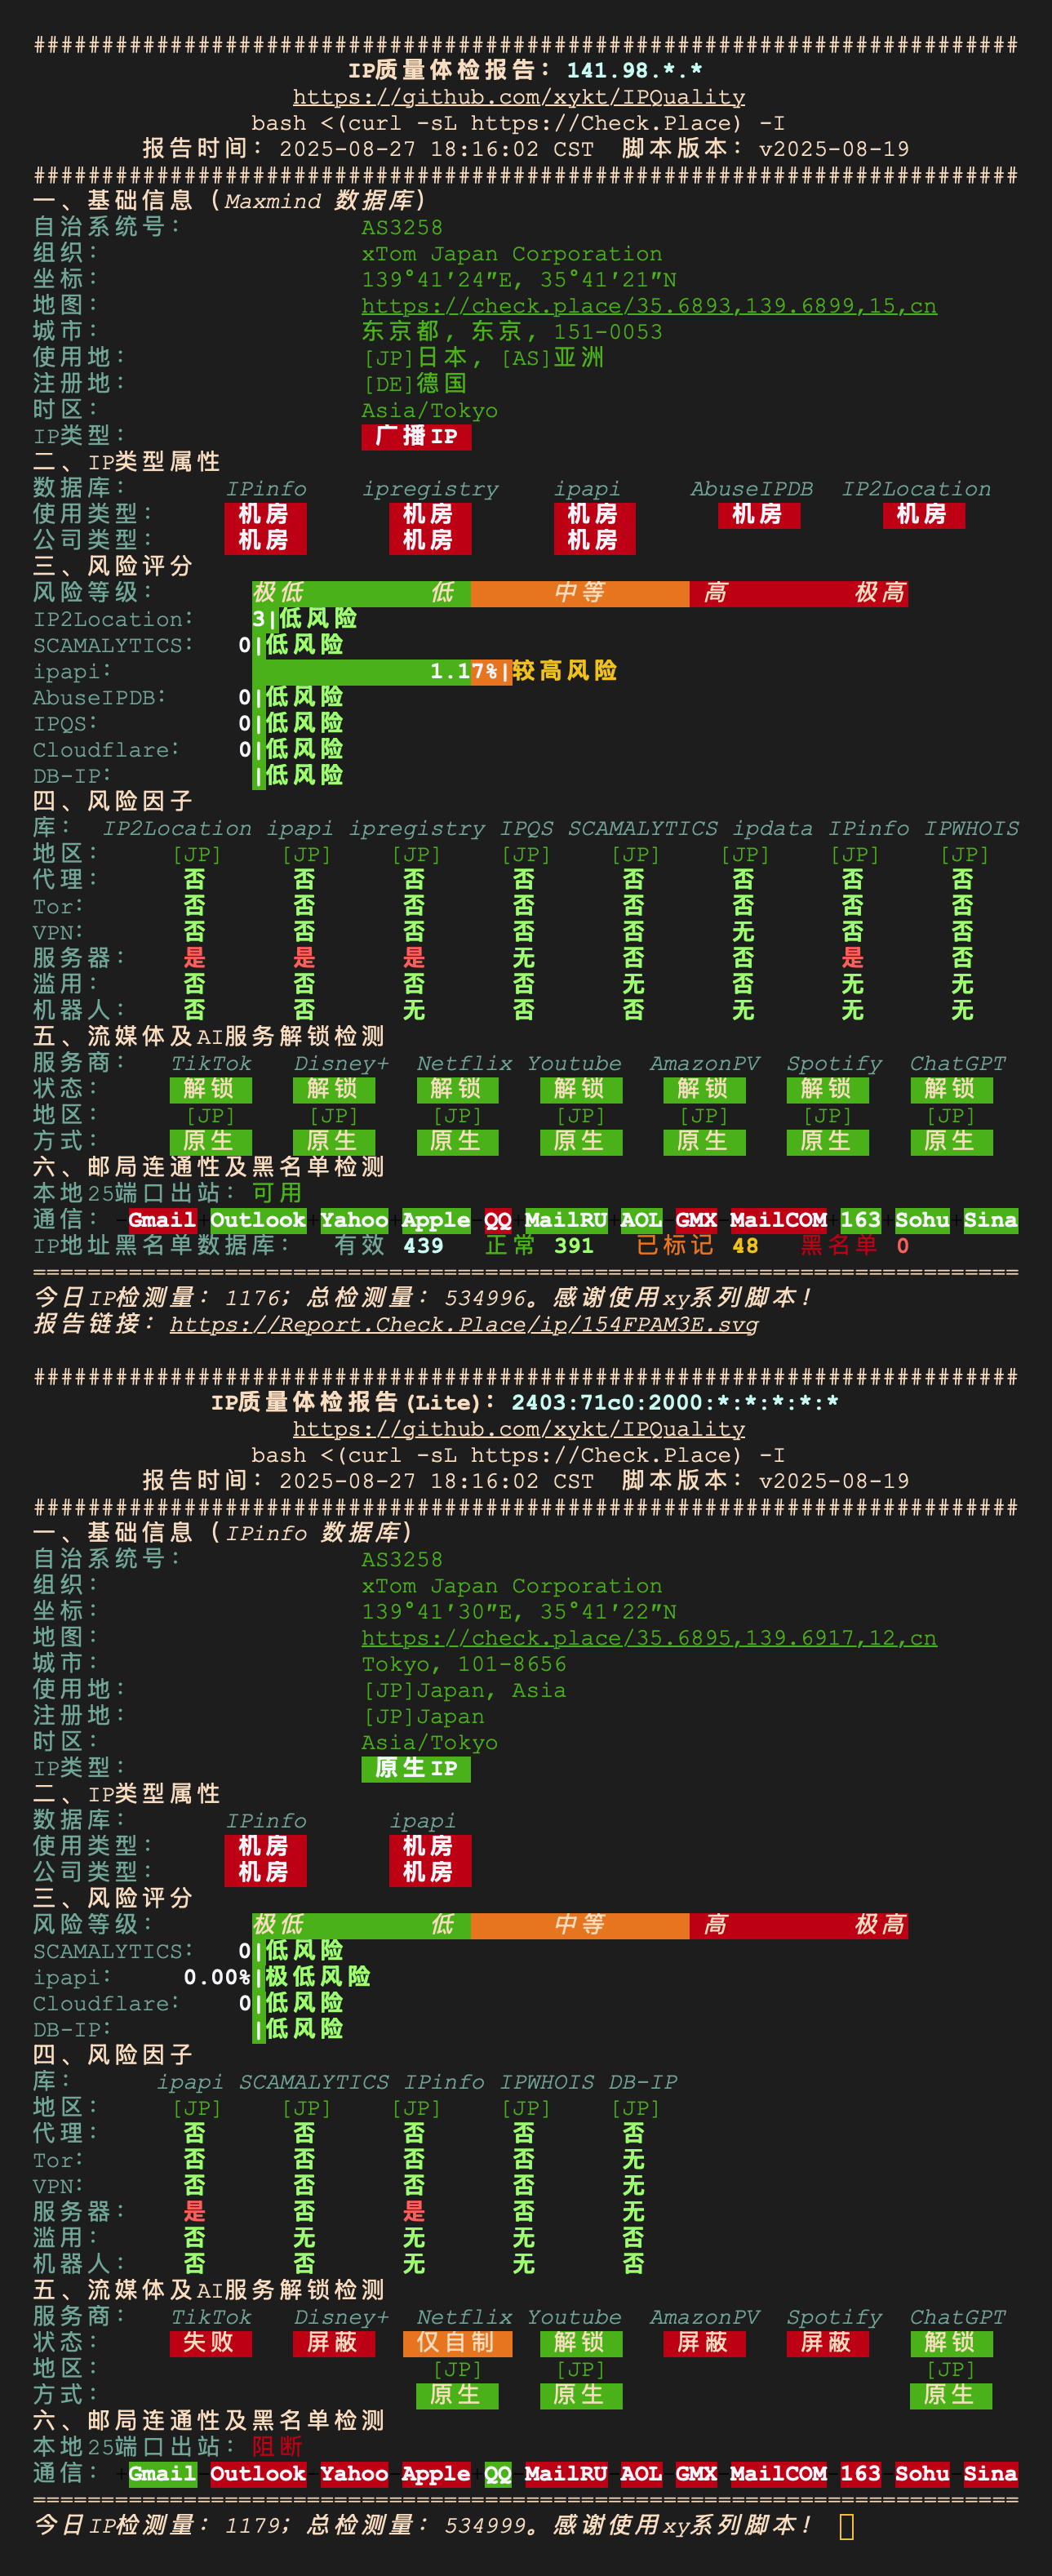Open the Report.Check.Place svg report link
Screen dimensions: 1052x2576
tap(463, 1324)
